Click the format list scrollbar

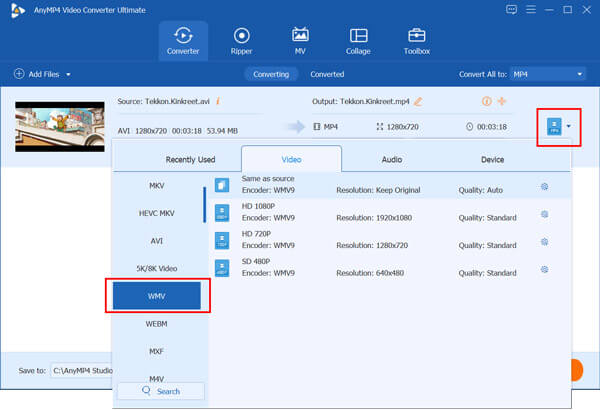205,204
